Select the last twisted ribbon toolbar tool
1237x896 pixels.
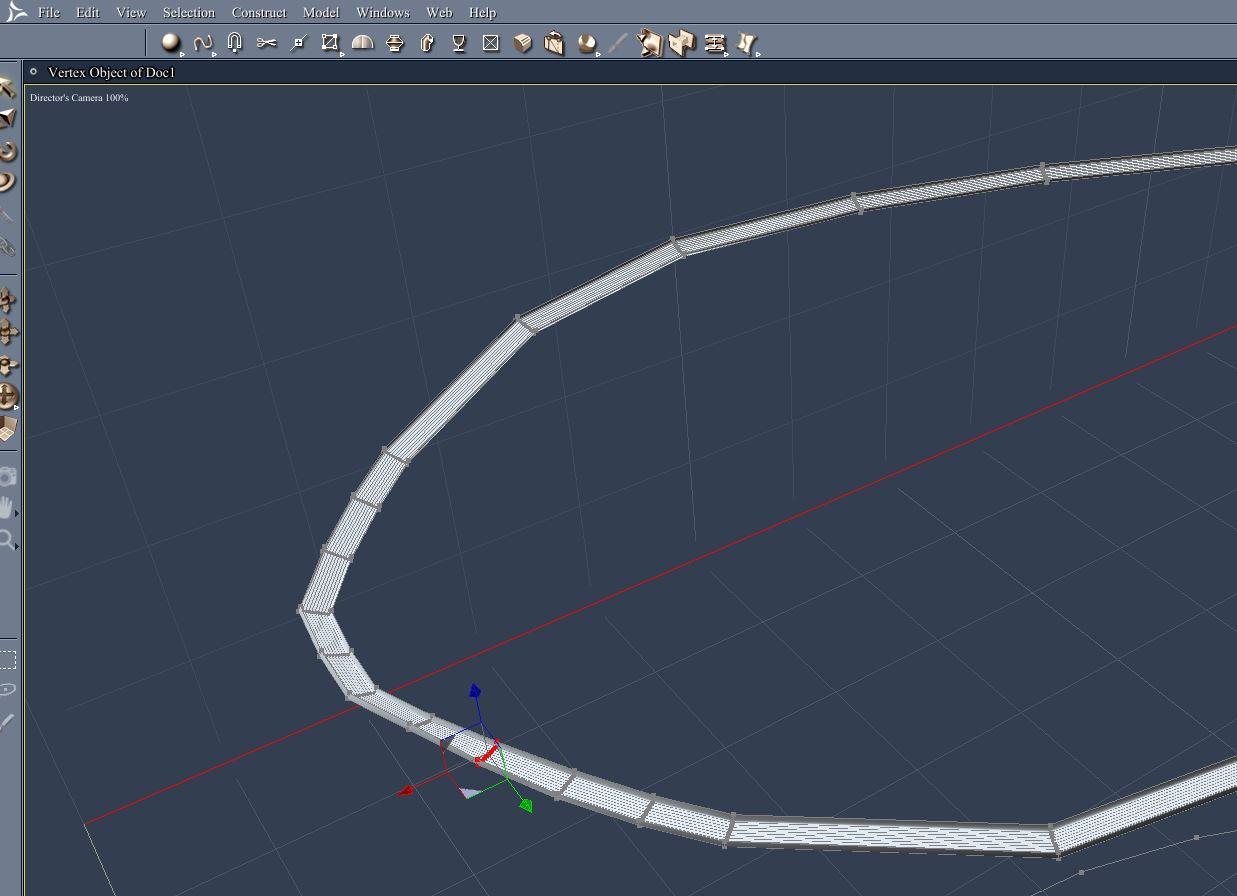(x=747, y=43)
